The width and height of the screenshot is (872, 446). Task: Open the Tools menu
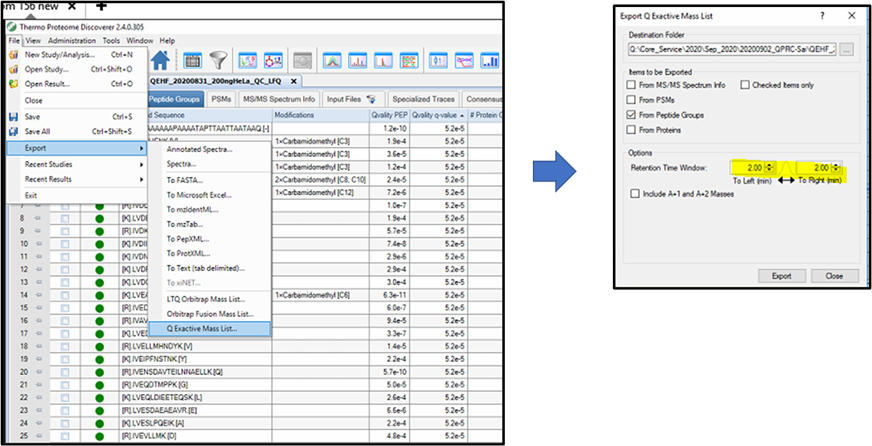coord(111,41)
